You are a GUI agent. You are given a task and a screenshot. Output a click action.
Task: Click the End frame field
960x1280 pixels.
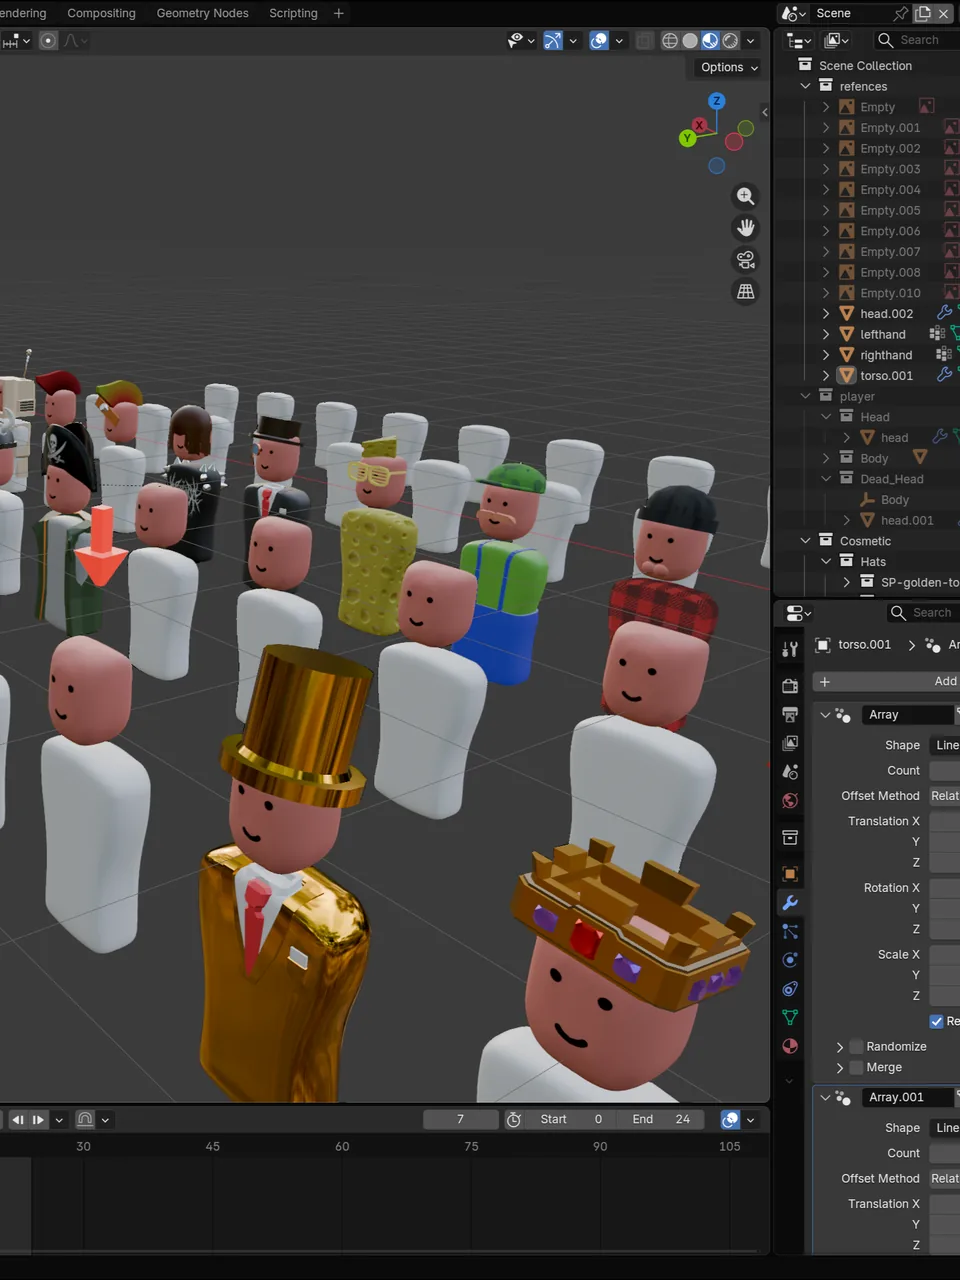[662, 1119]
